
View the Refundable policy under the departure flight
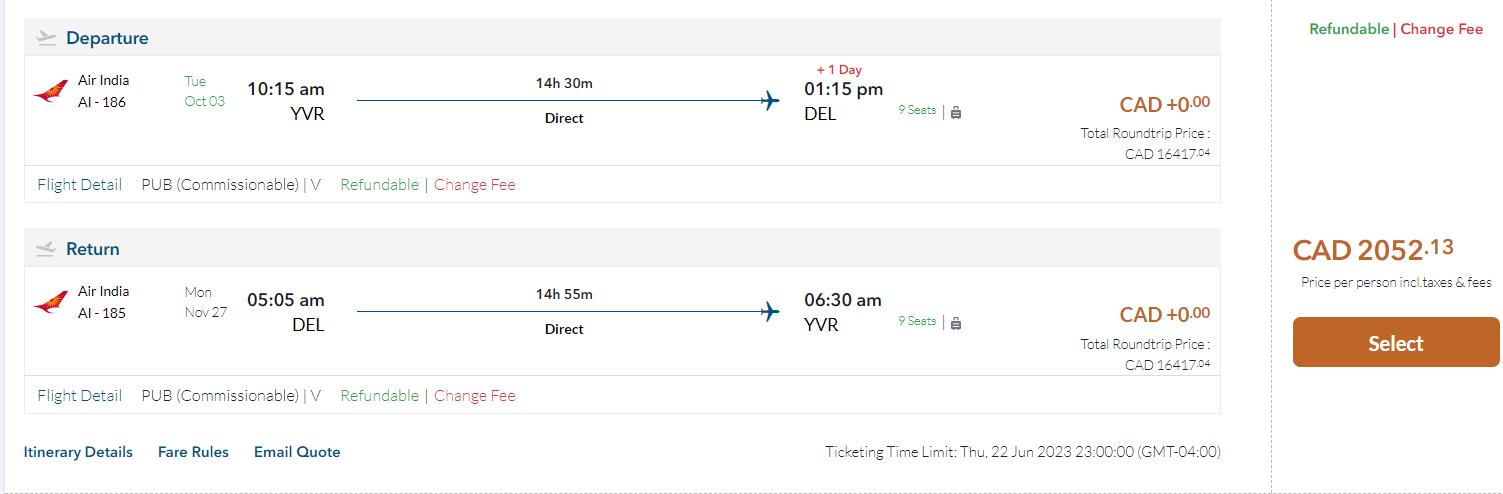pyautogui.click(x=379, y=184)
